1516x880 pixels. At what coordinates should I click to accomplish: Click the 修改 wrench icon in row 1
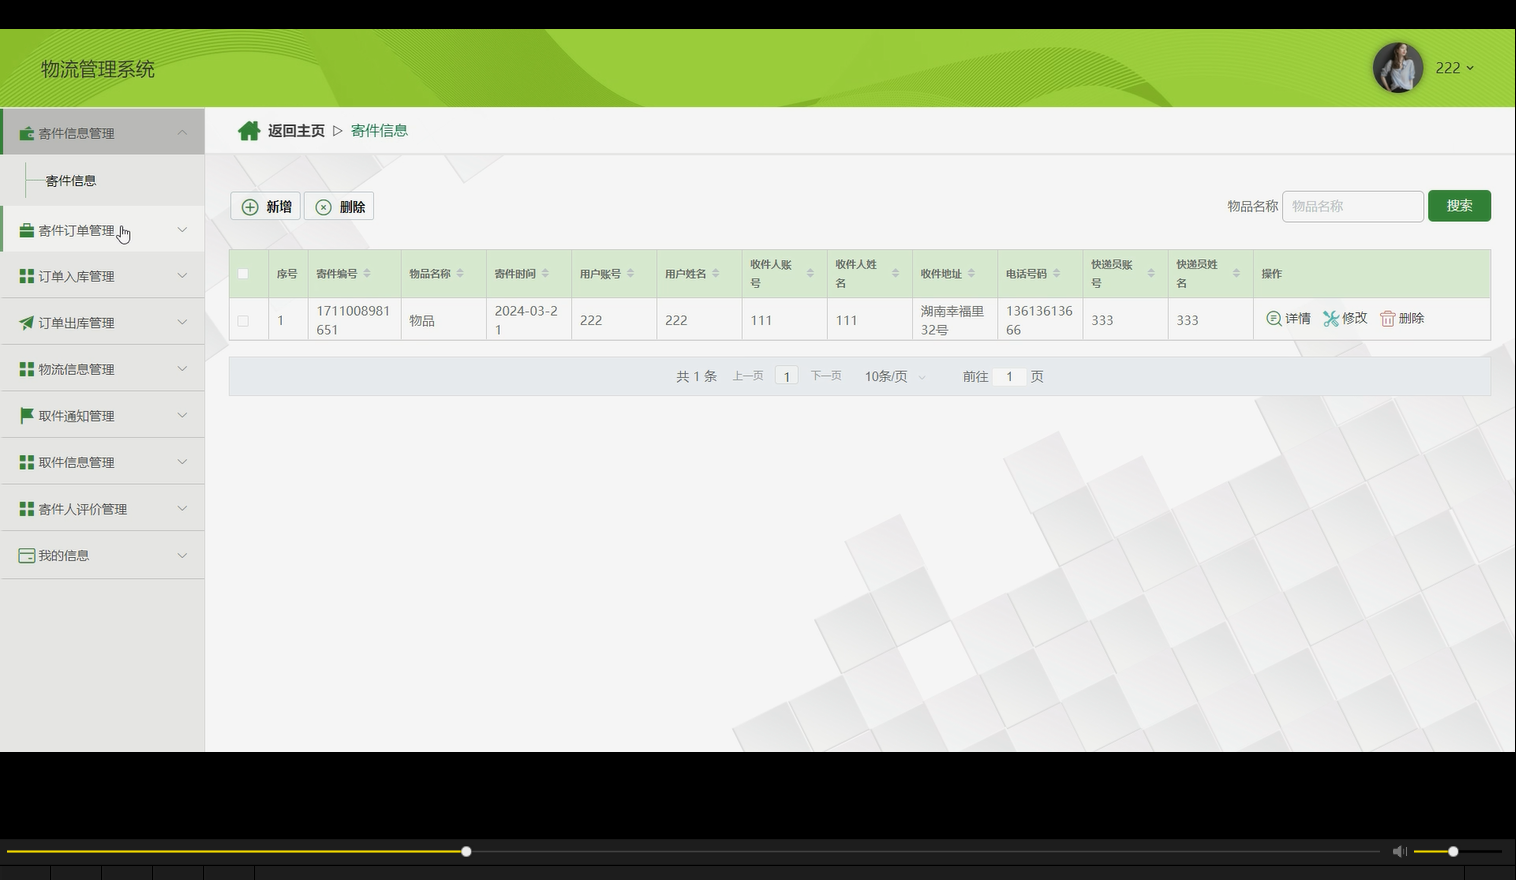[x=1331, y=318]
